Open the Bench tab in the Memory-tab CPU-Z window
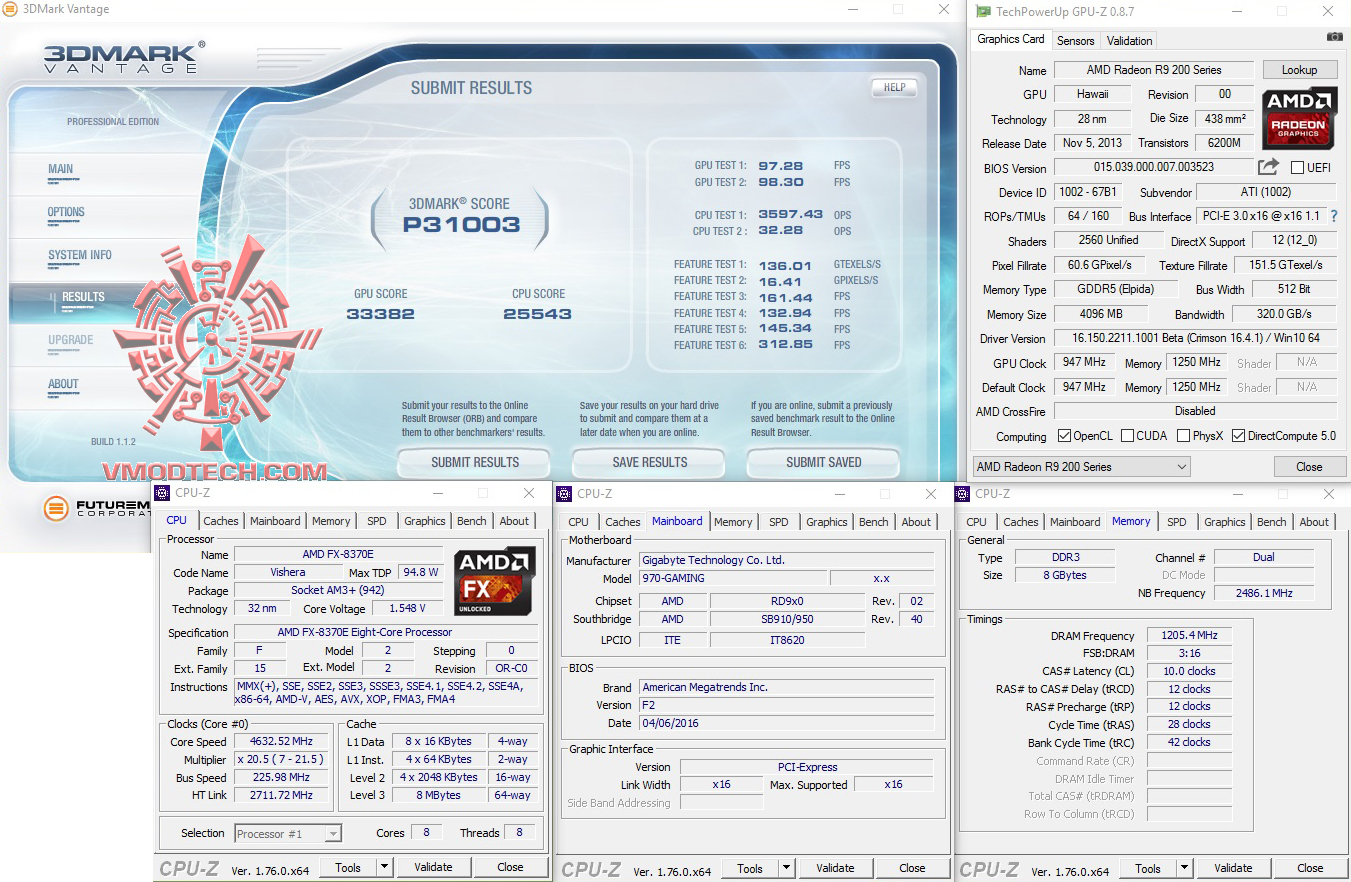The image size is (1351, 882). pos(1271,522)
